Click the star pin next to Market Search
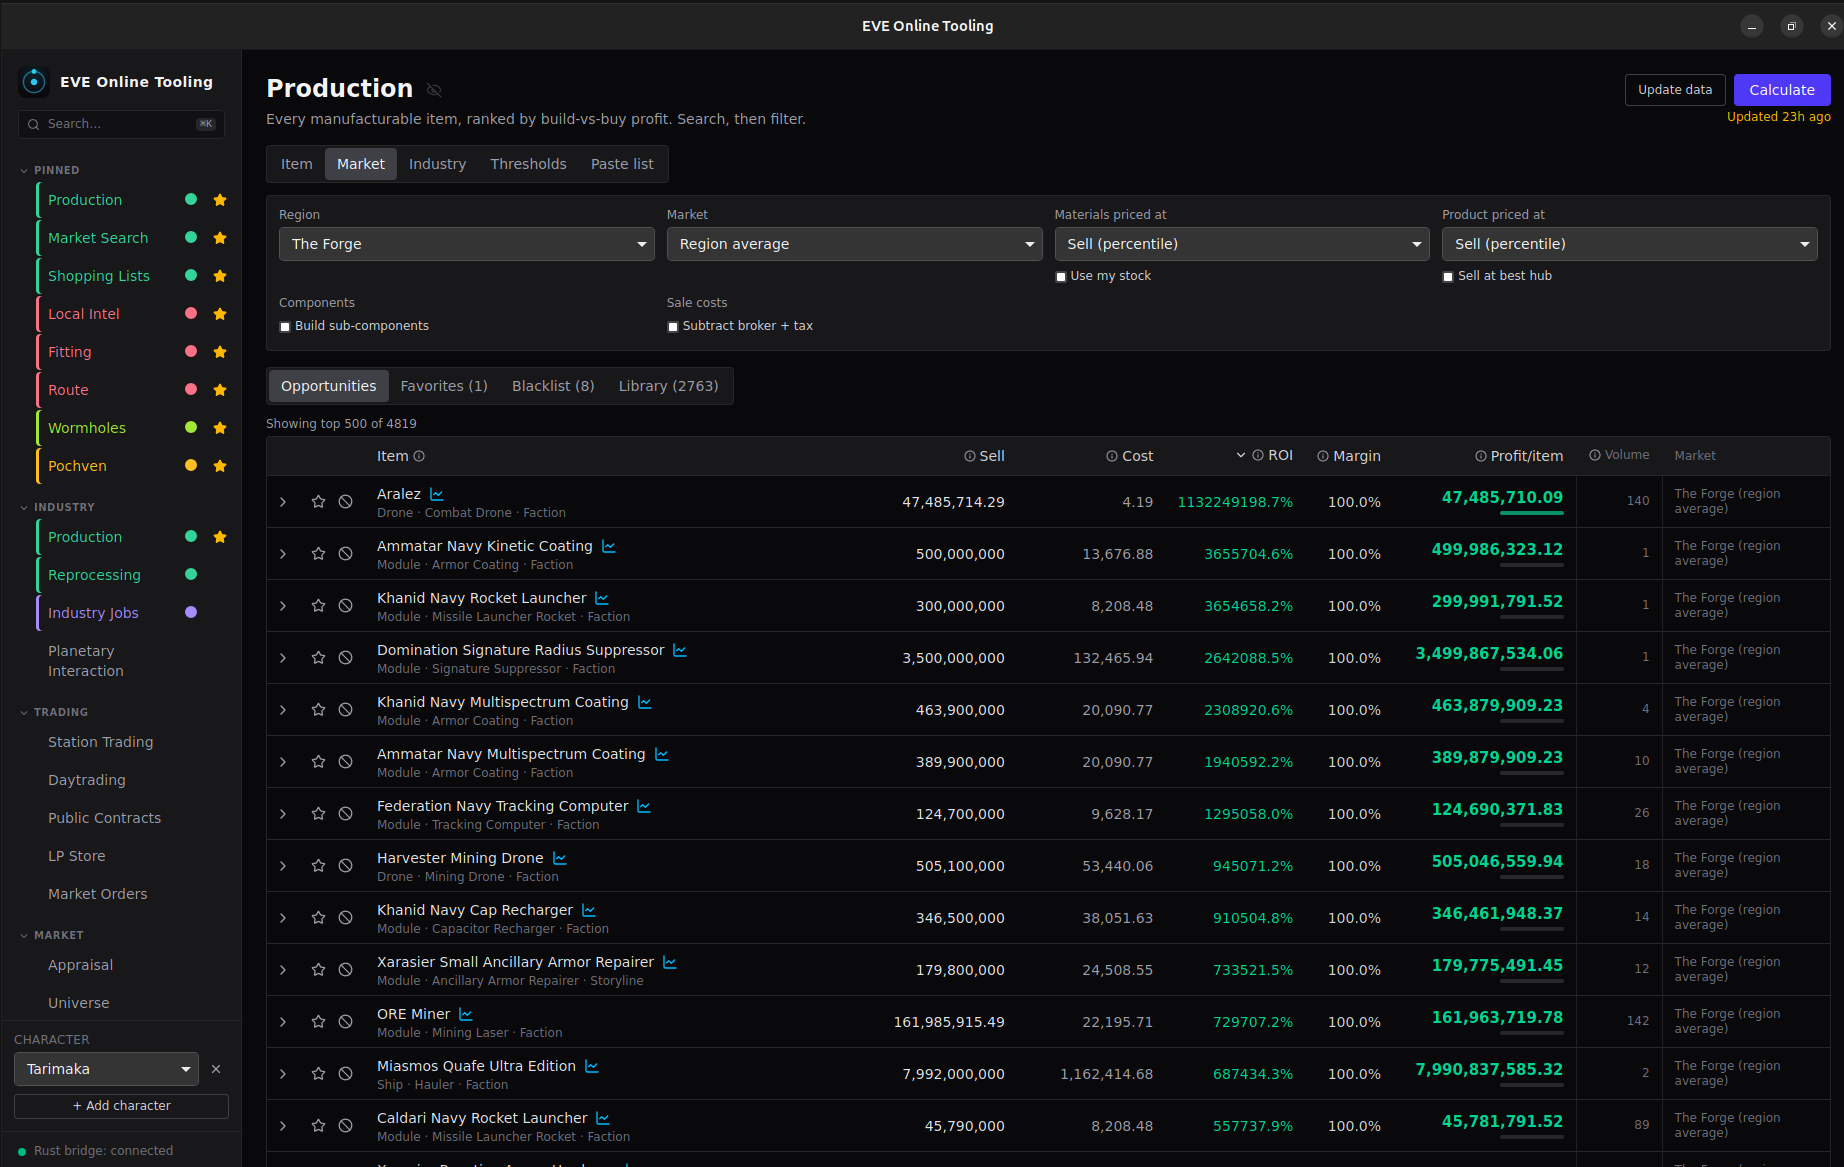The height and width of the screenshot is (1167, 1844). pyautogui.click(x=220, y=238)
